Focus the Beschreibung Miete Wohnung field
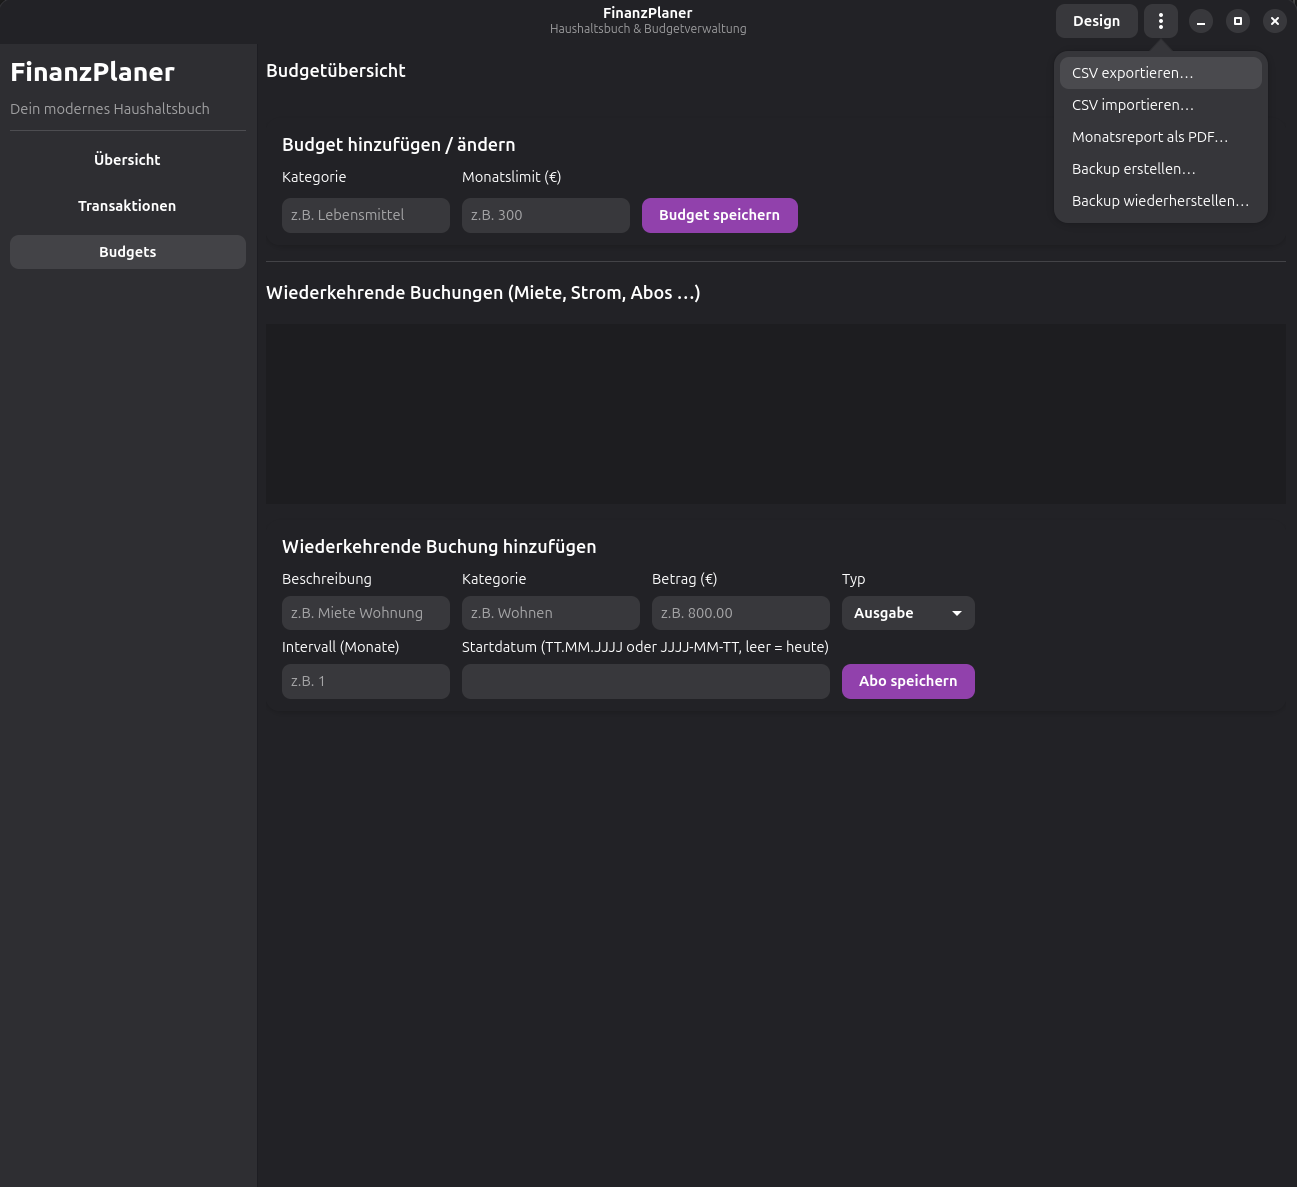Image resolution: width=1297 pixels, height=1187 pixels. click(365, 613)
